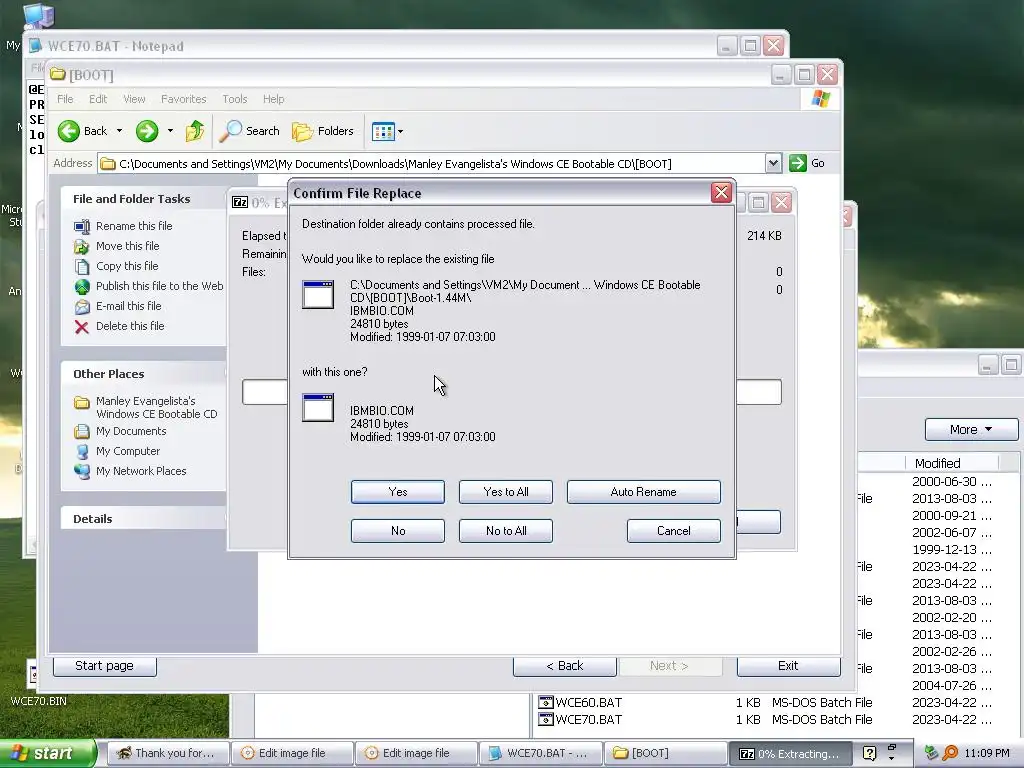
Task: Open the More dropdown button
Action: point(971,429)
